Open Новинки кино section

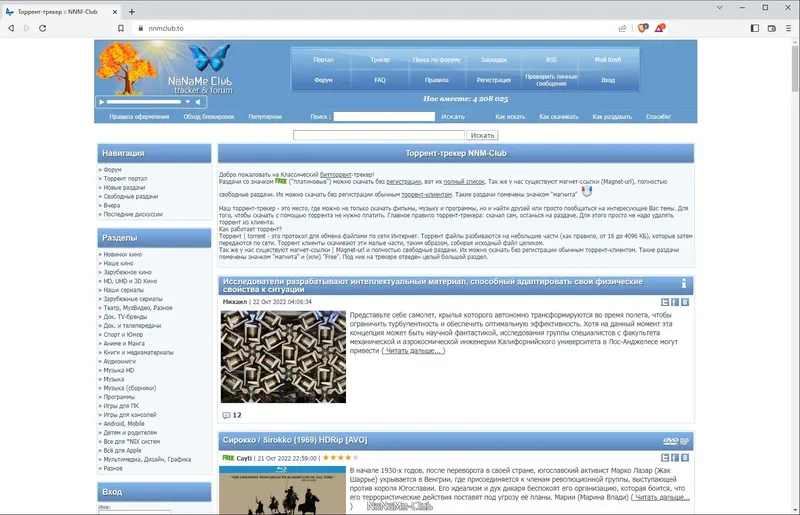(x=122, y=254)
